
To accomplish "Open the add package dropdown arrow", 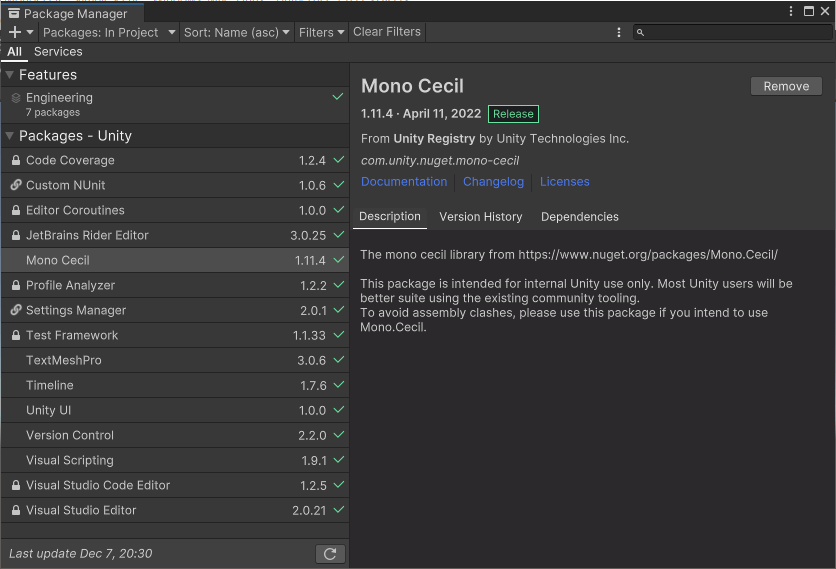I will (x=30, y=33).
